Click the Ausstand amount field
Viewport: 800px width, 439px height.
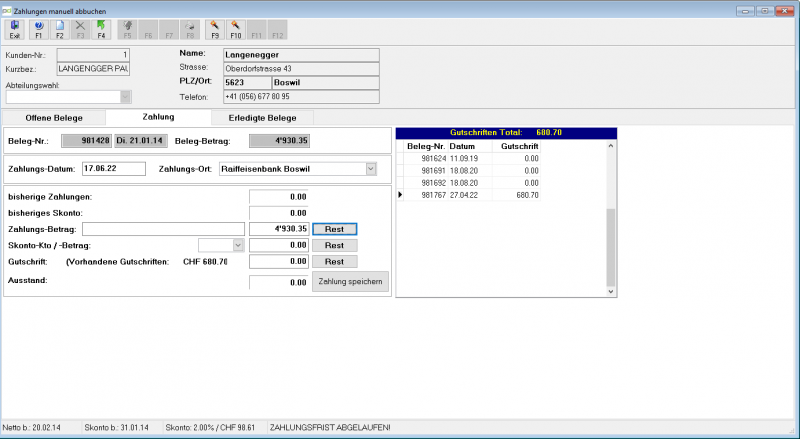click(279, 282)
